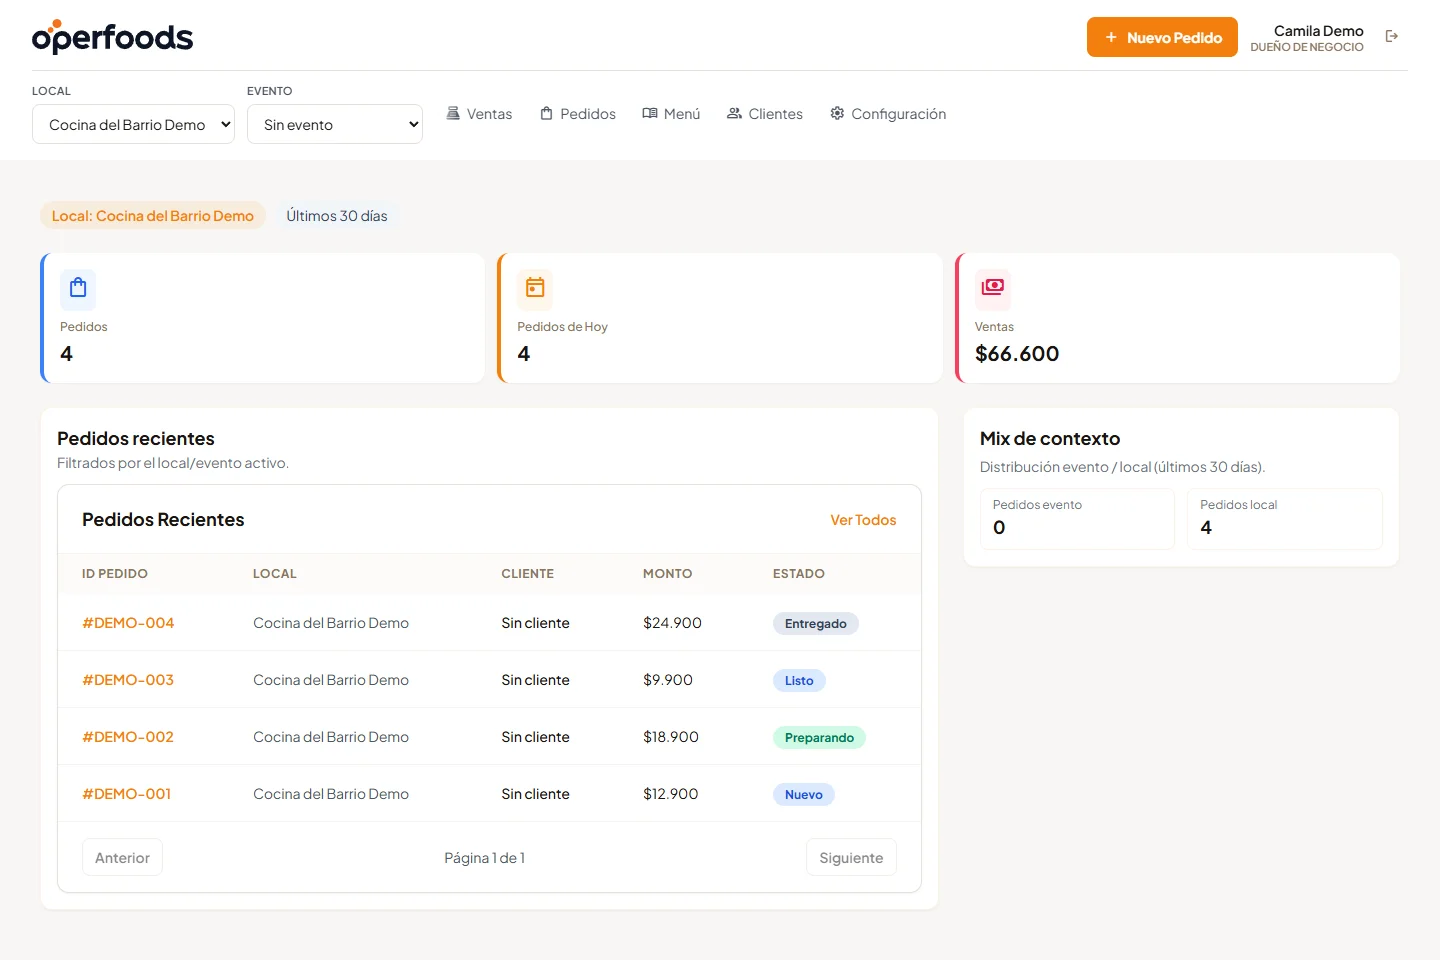
Task: Click the $66.600 sales total
Action: [1017, 354]
